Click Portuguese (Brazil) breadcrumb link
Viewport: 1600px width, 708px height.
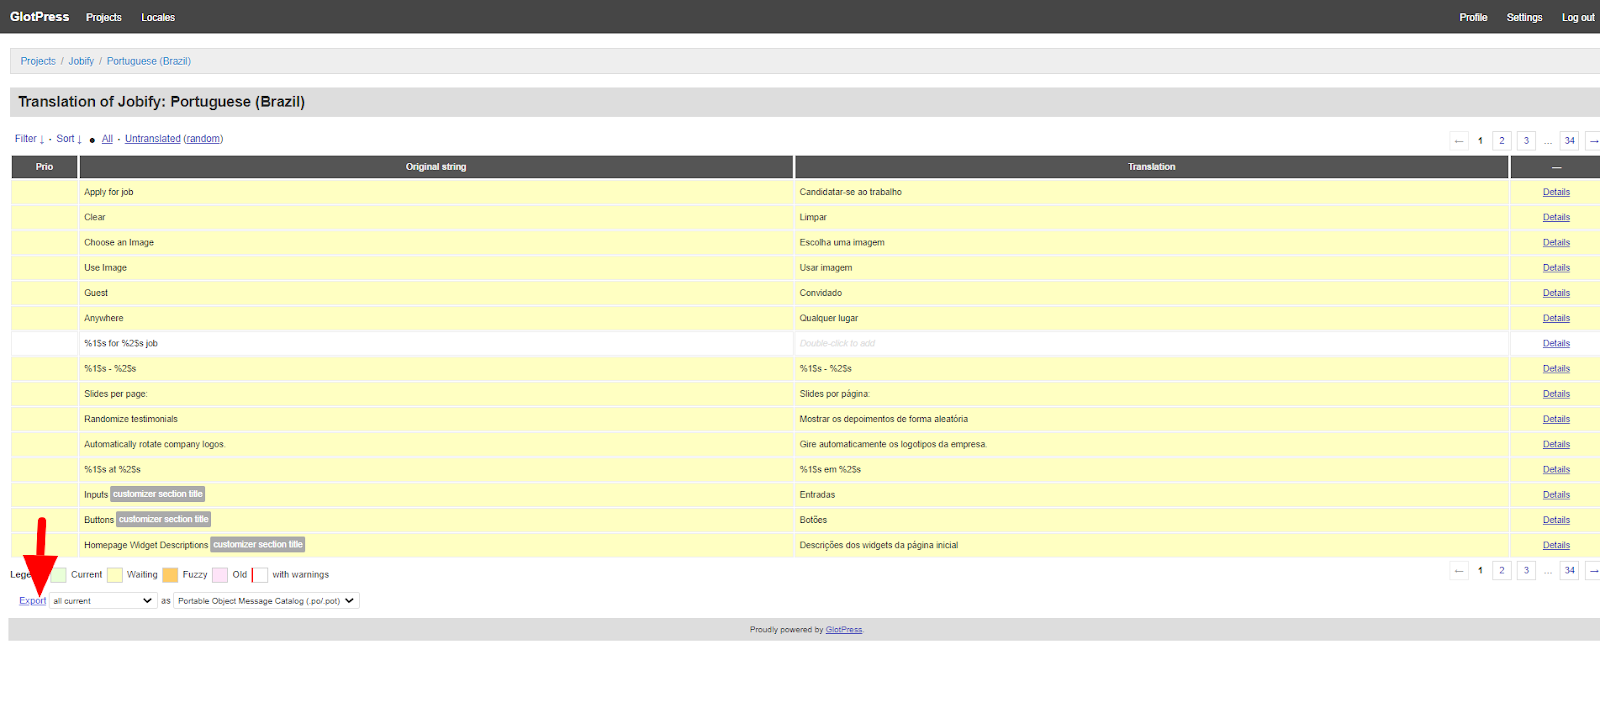149,61
